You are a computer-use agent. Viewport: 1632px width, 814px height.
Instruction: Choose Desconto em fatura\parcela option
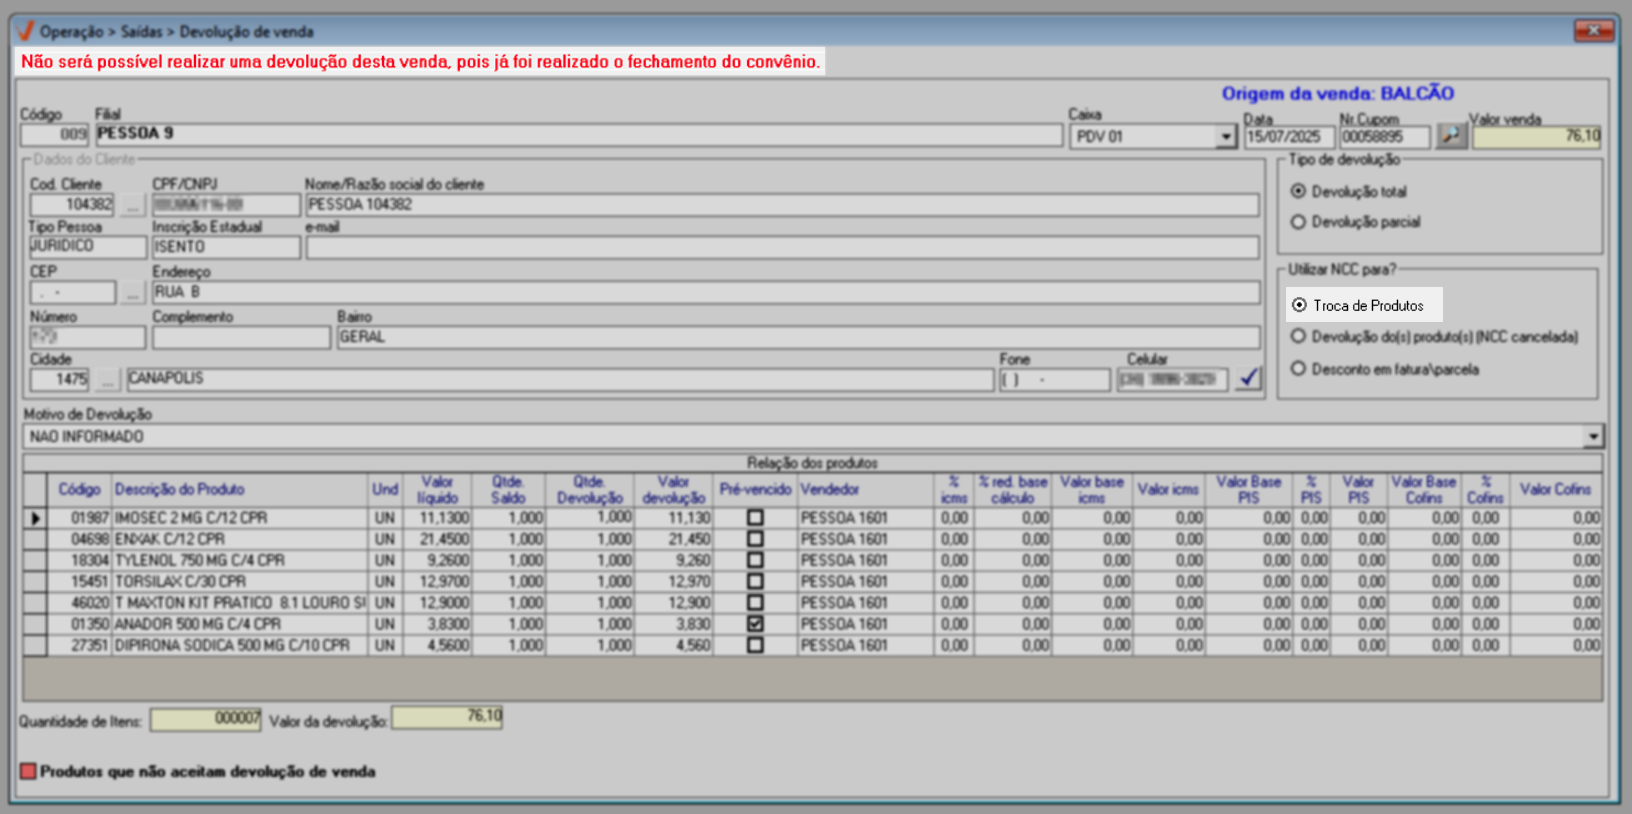[x=1298, y=369]
